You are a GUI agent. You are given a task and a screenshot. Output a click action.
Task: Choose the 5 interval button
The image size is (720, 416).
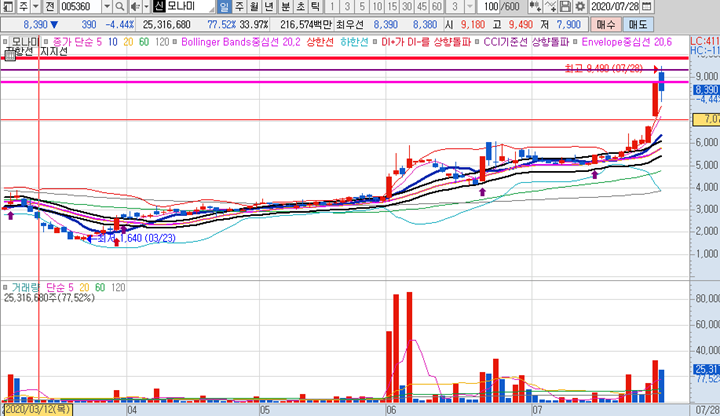(362, 6)
